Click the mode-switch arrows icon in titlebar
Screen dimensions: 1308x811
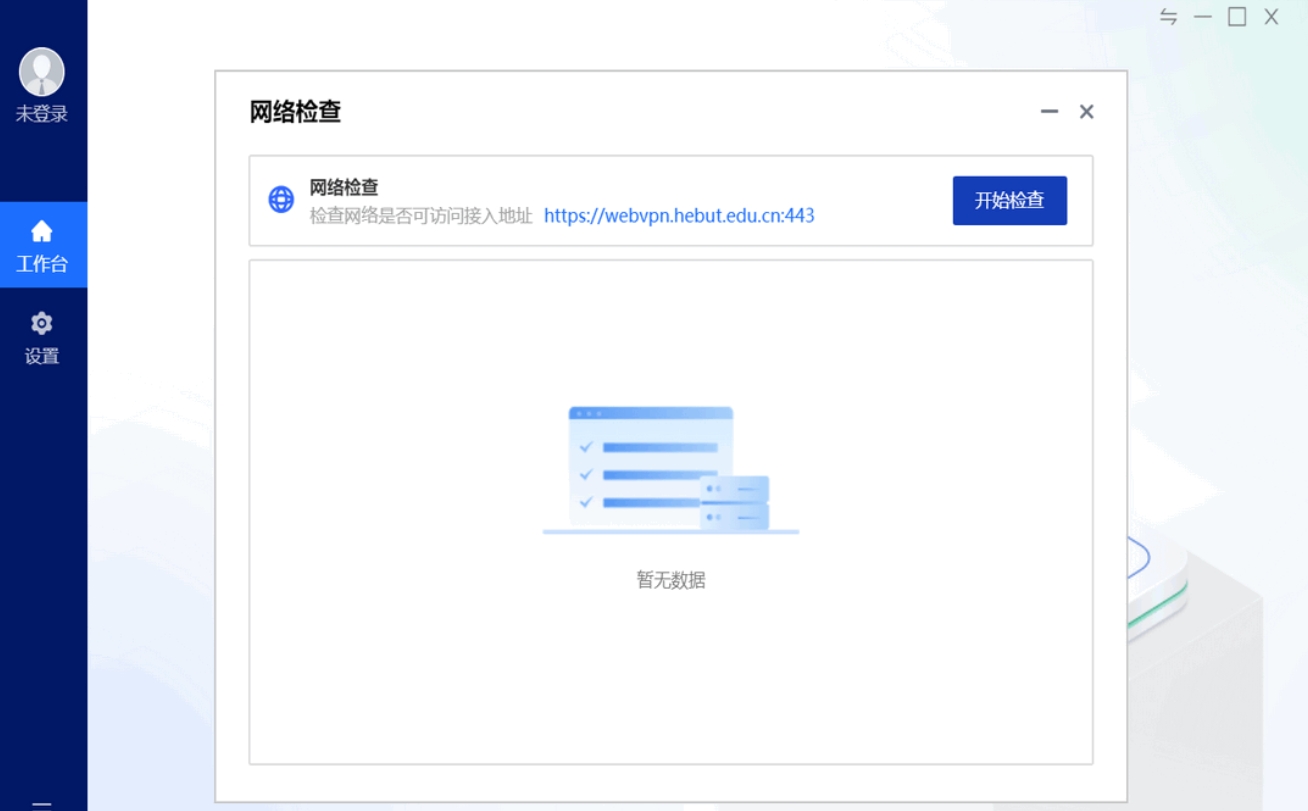tap(1167, 16)
